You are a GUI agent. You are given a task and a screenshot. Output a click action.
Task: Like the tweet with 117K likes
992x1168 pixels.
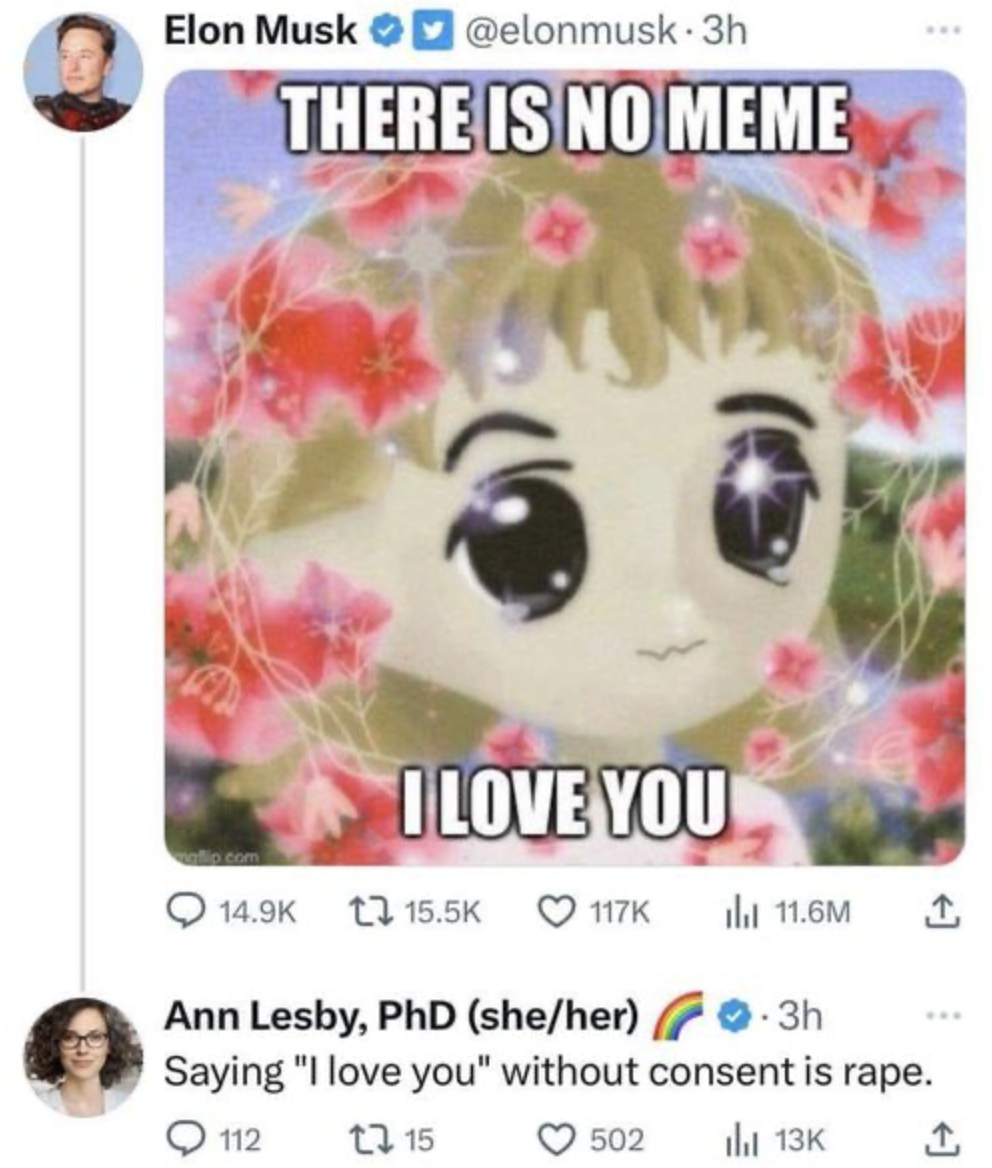[555, 912]
